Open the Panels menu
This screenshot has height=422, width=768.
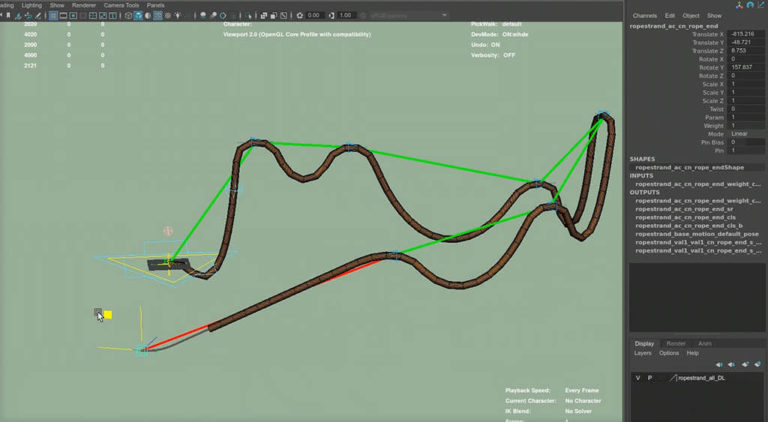pyautogui.click(x=155, y=5)
